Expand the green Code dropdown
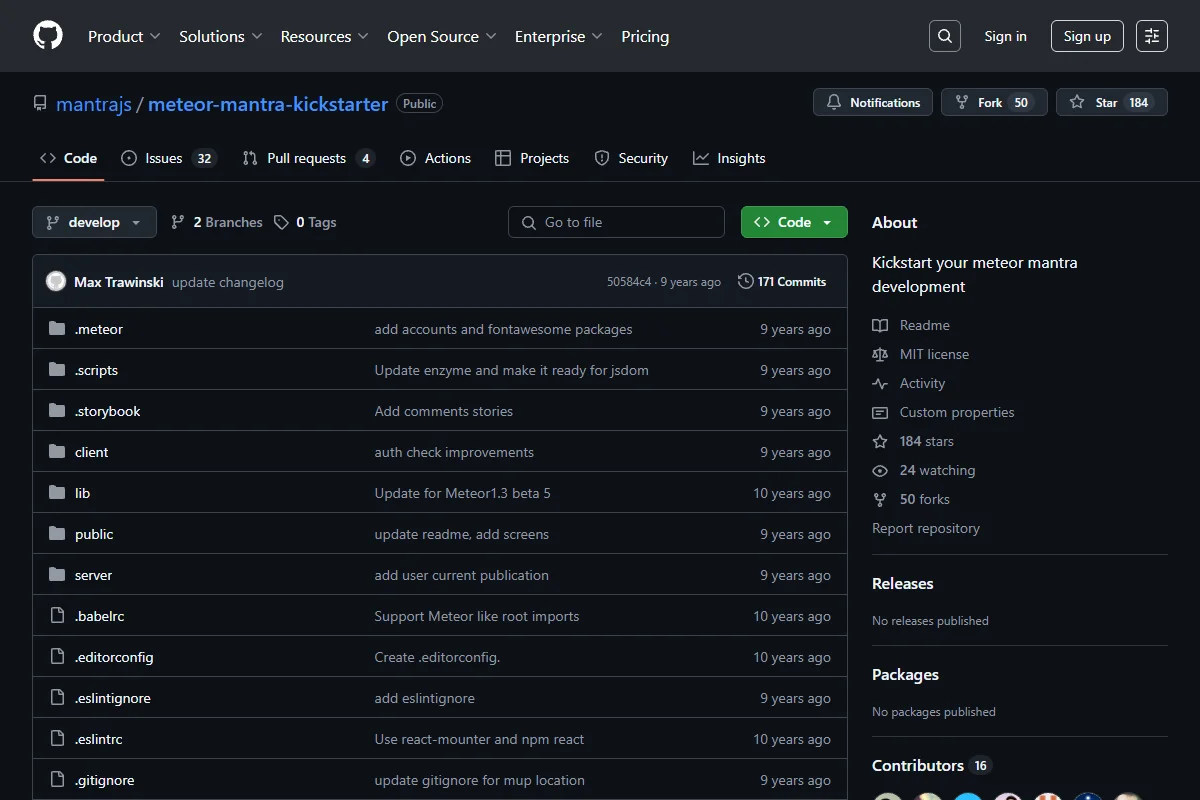 (794, 222)
